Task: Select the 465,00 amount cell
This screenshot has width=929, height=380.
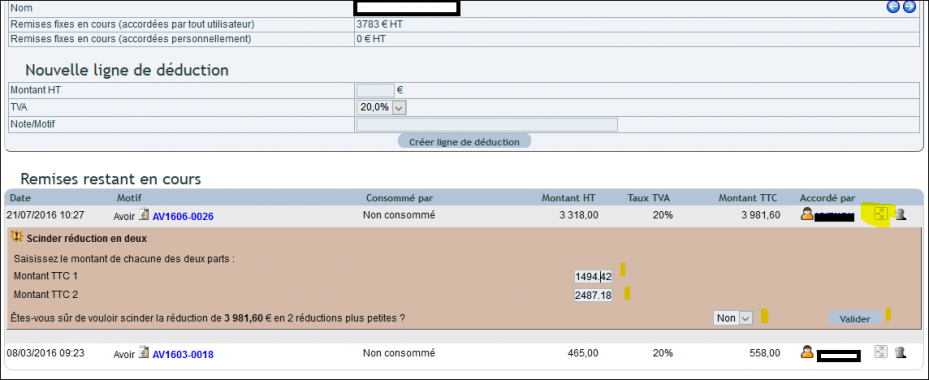Action: coord(583,353)
